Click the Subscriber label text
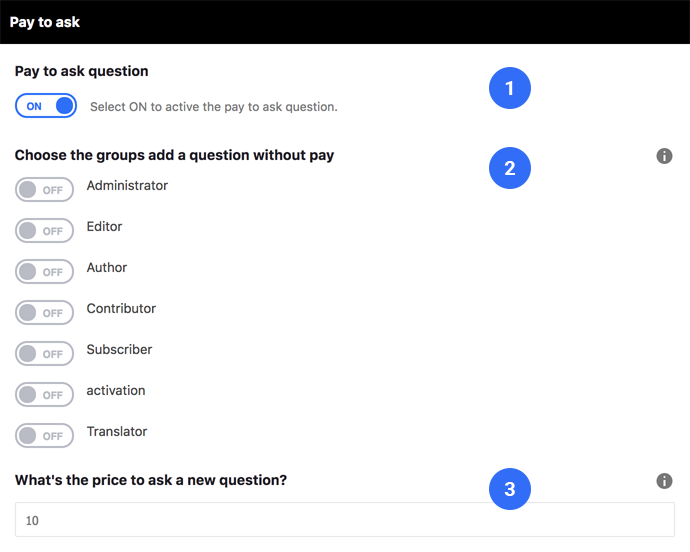 click(x=119, y=350)
